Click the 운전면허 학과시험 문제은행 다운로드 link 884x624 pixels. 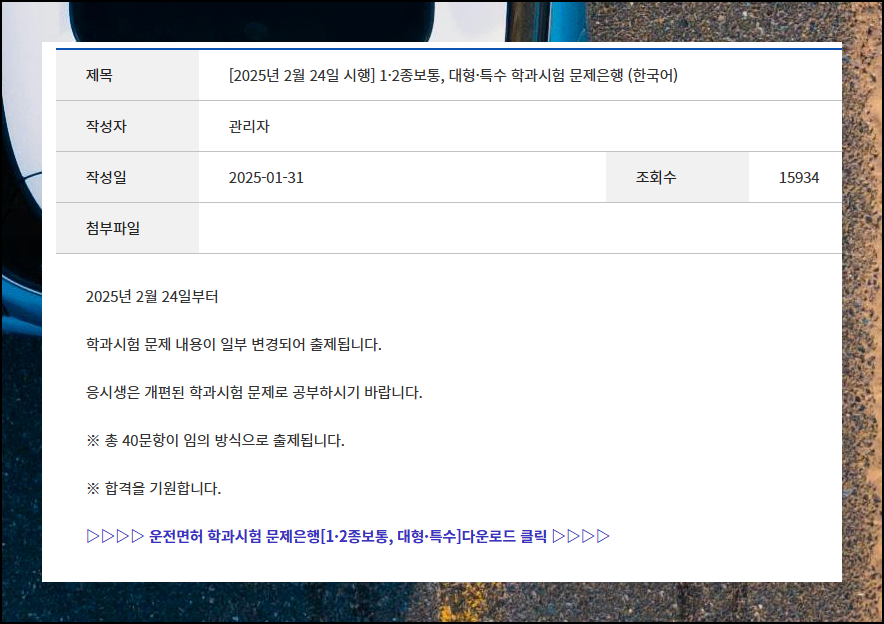pyautogui.click(x=348, y=536)
